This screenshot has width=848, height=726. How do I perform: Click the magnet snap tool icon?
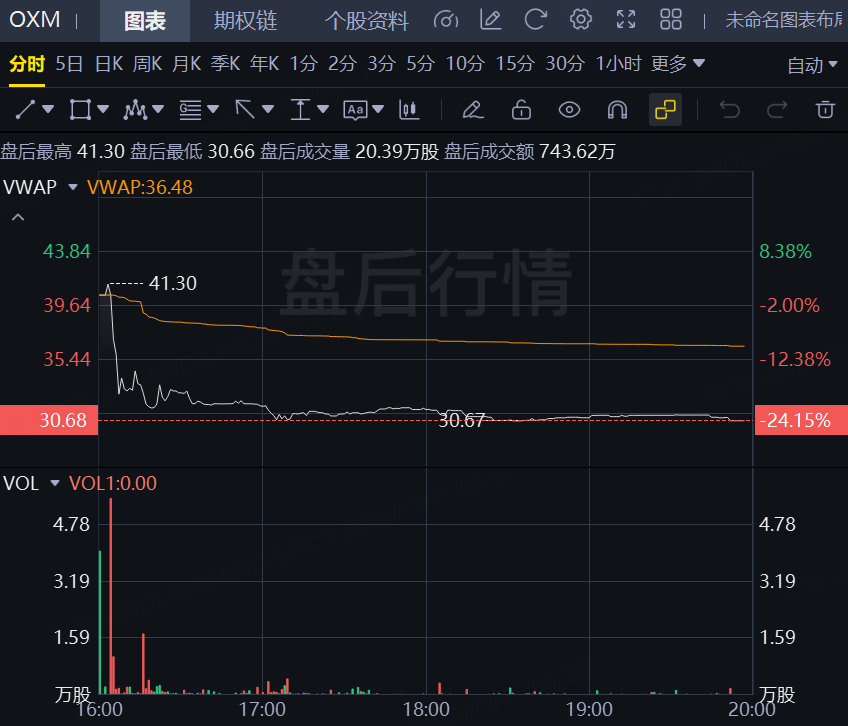click(617, 109)
